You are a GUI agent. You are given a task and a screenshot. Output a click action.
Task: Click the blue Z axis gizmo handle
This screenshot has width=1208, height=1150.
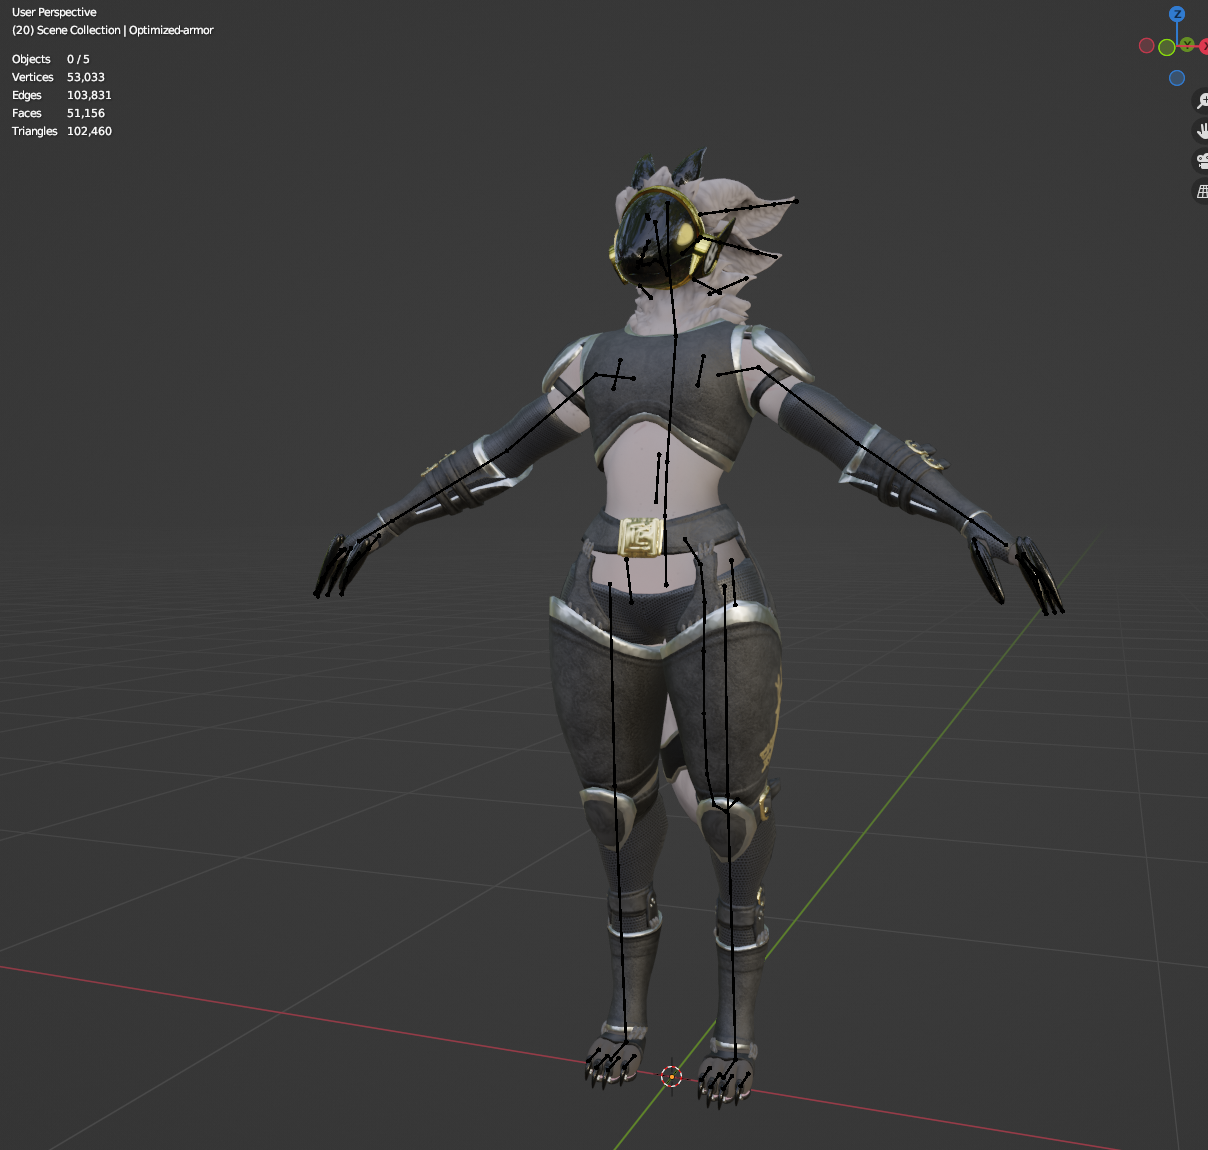click(1177, 14)
